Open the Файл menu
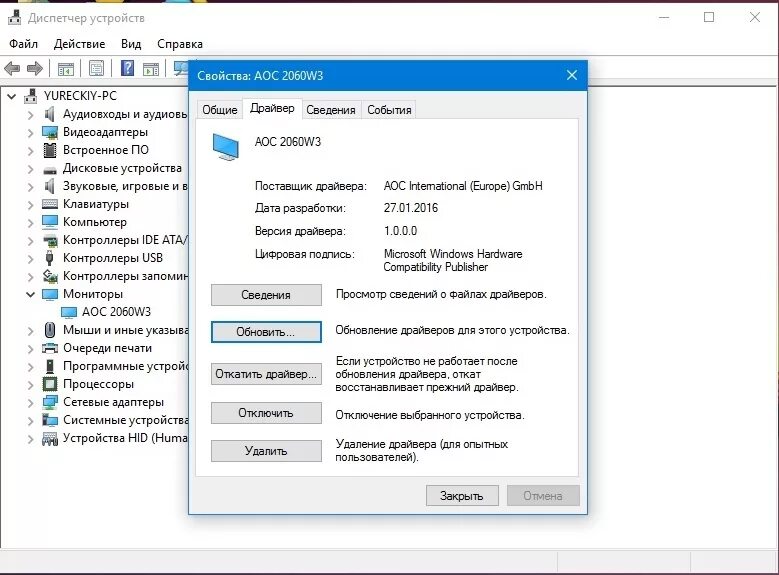This screenshot has height=575, width=779. tap(23, 44)
